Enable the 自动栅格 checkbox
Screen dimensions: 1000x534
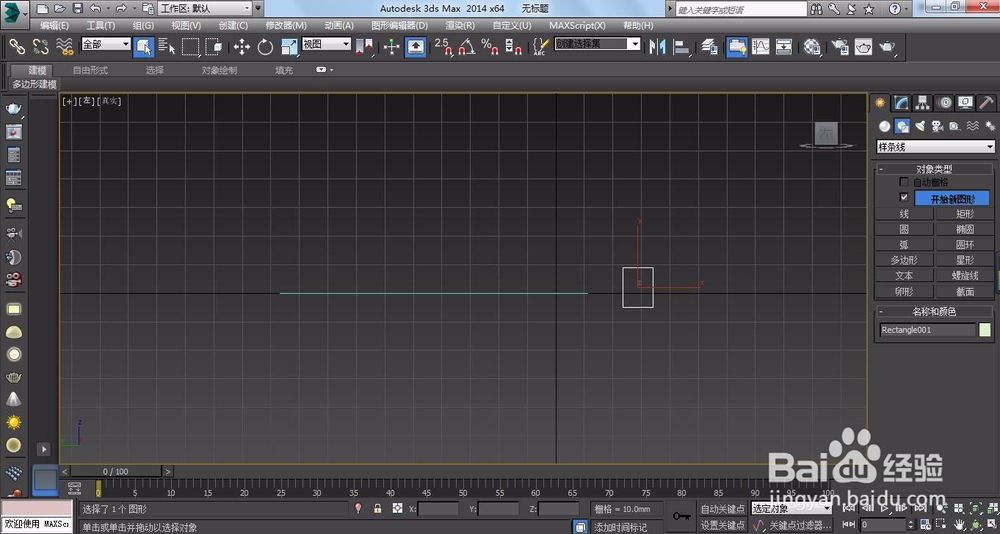[904, 182]
